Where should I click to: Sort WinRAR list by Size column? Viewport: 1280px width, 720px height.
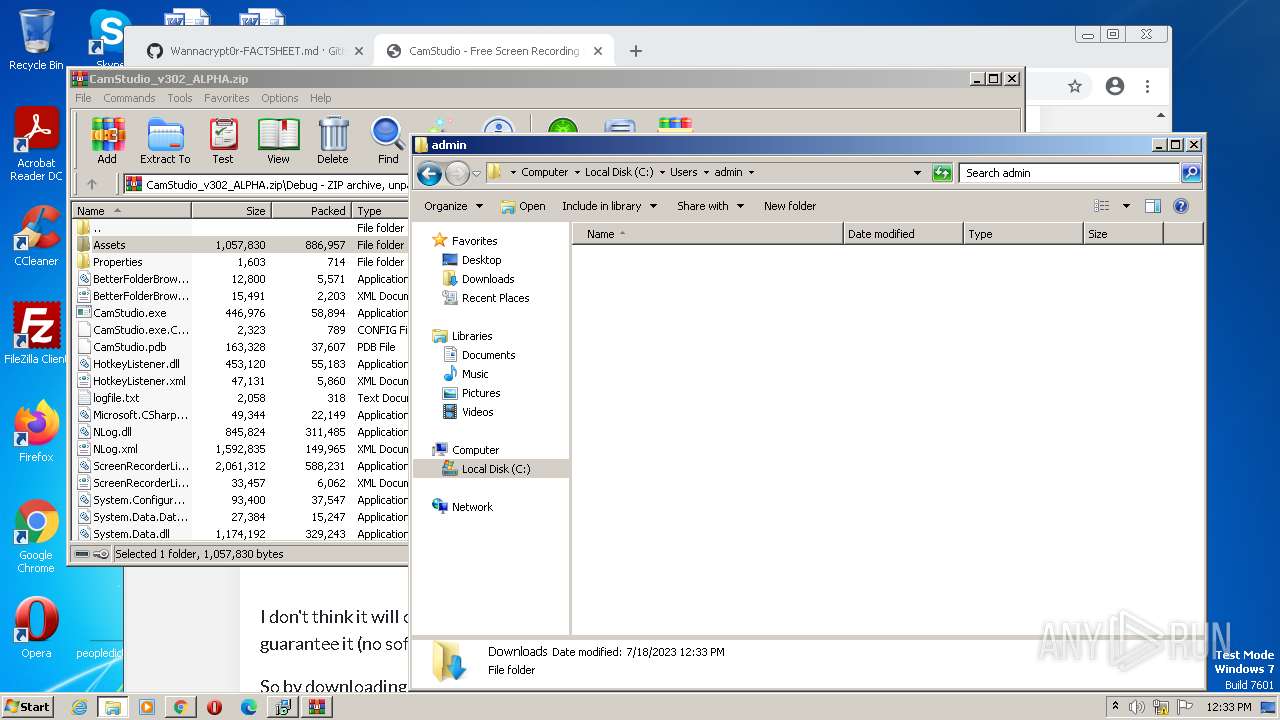tap(231, 211)
